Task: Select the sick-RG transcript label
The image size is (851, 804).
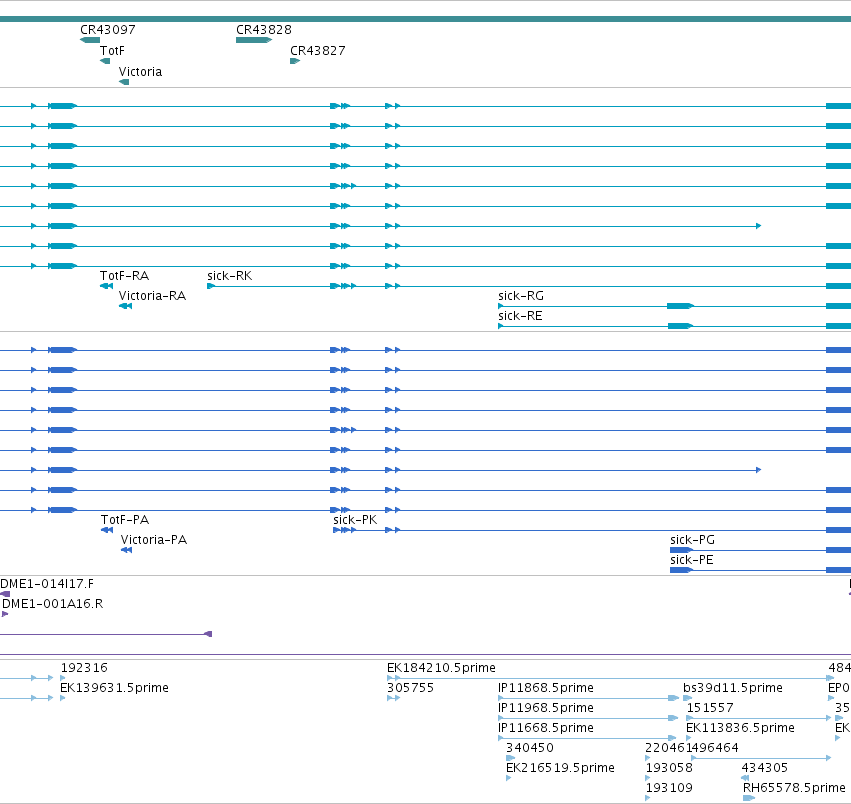Action: pos(520,296)
